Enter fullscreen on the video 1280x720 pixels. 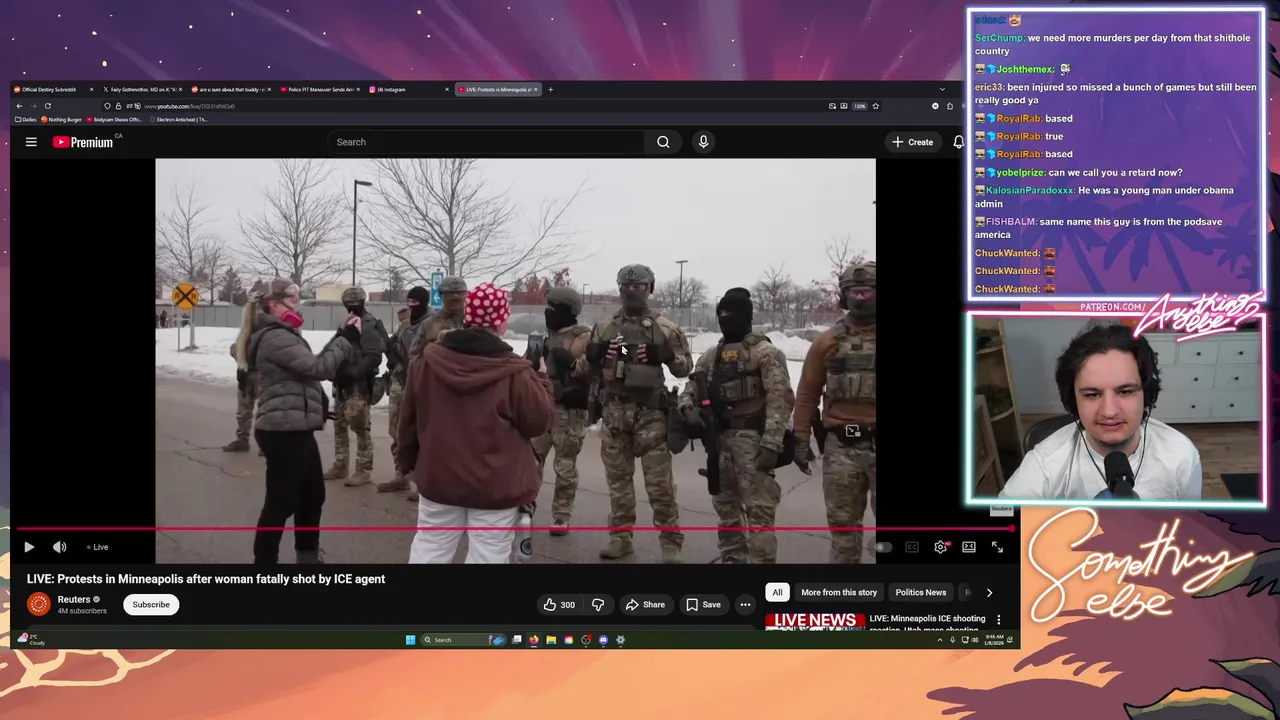coord(997,547)
